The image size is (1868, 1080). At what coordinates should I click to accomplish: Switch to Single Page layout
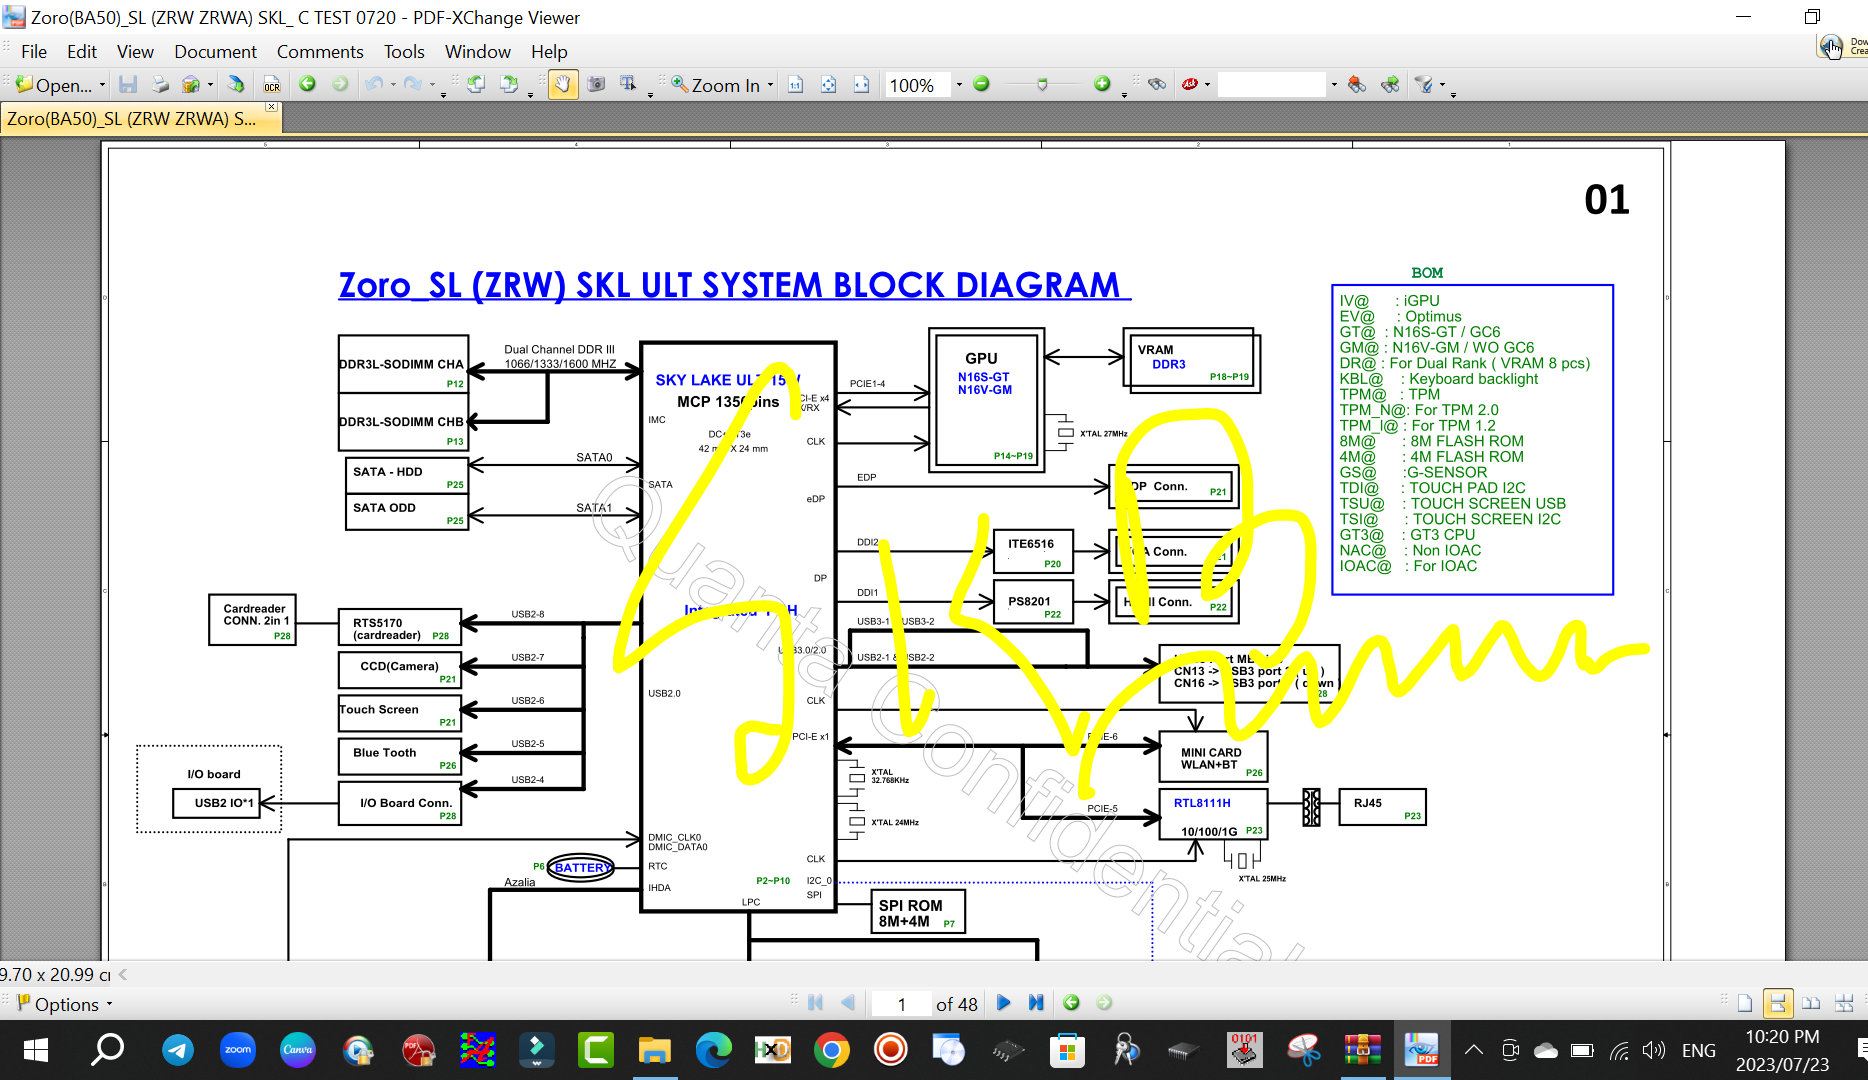[1745, 1003]
